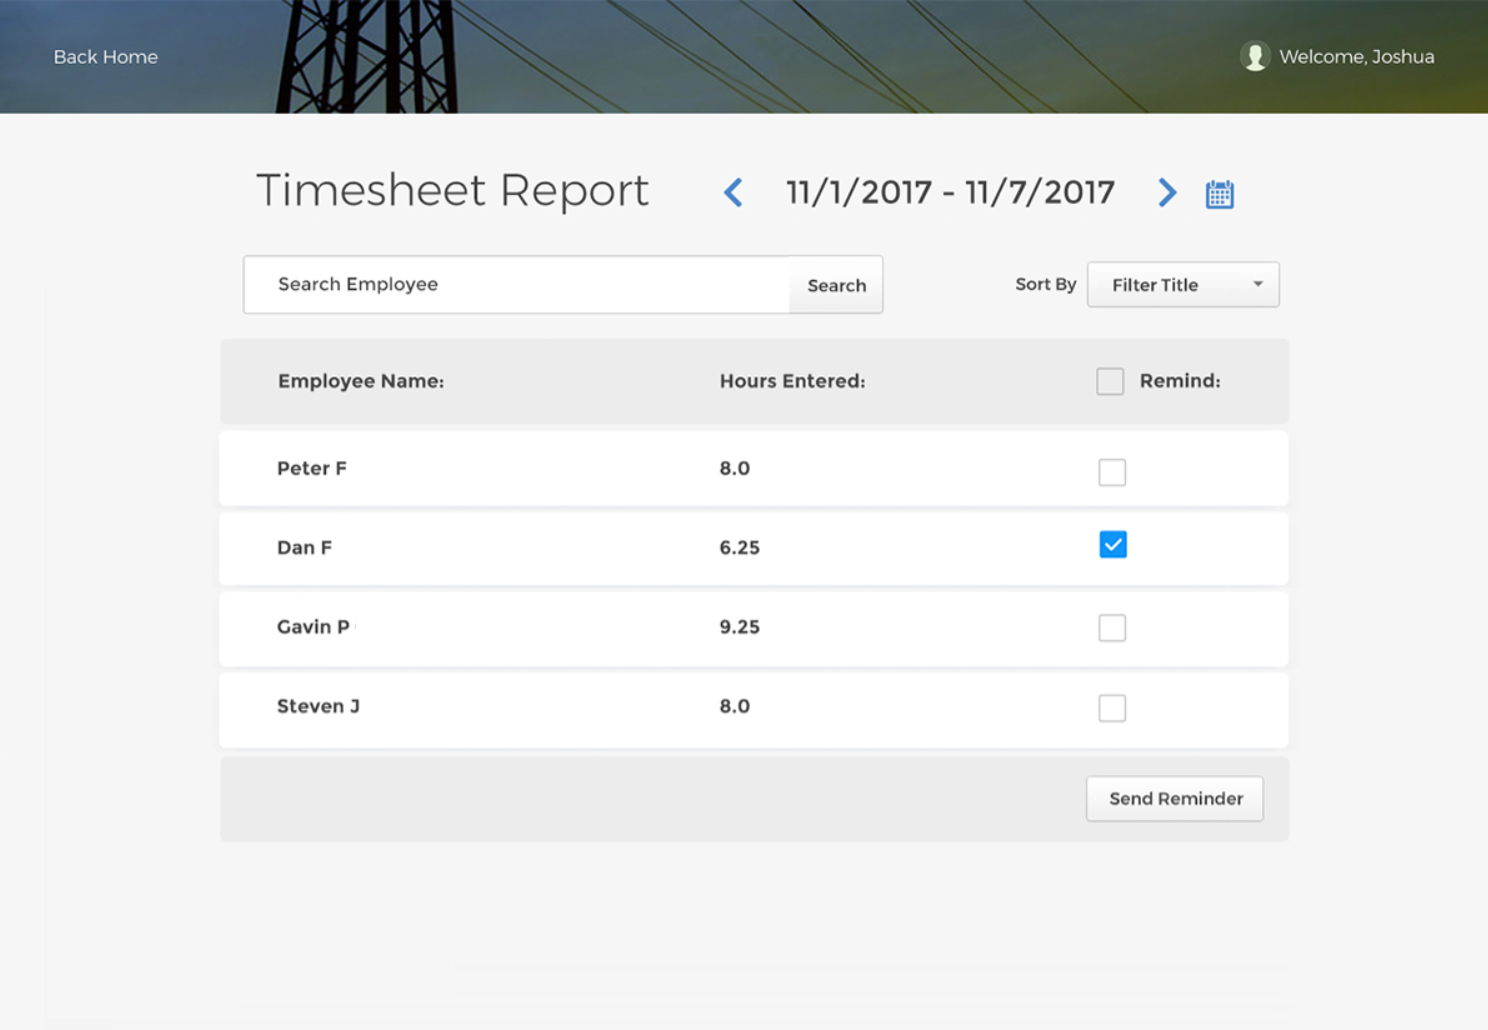1488x1030 pixels.
Task: Go to previous week with left chevron
Action: (x=733, y=192)
